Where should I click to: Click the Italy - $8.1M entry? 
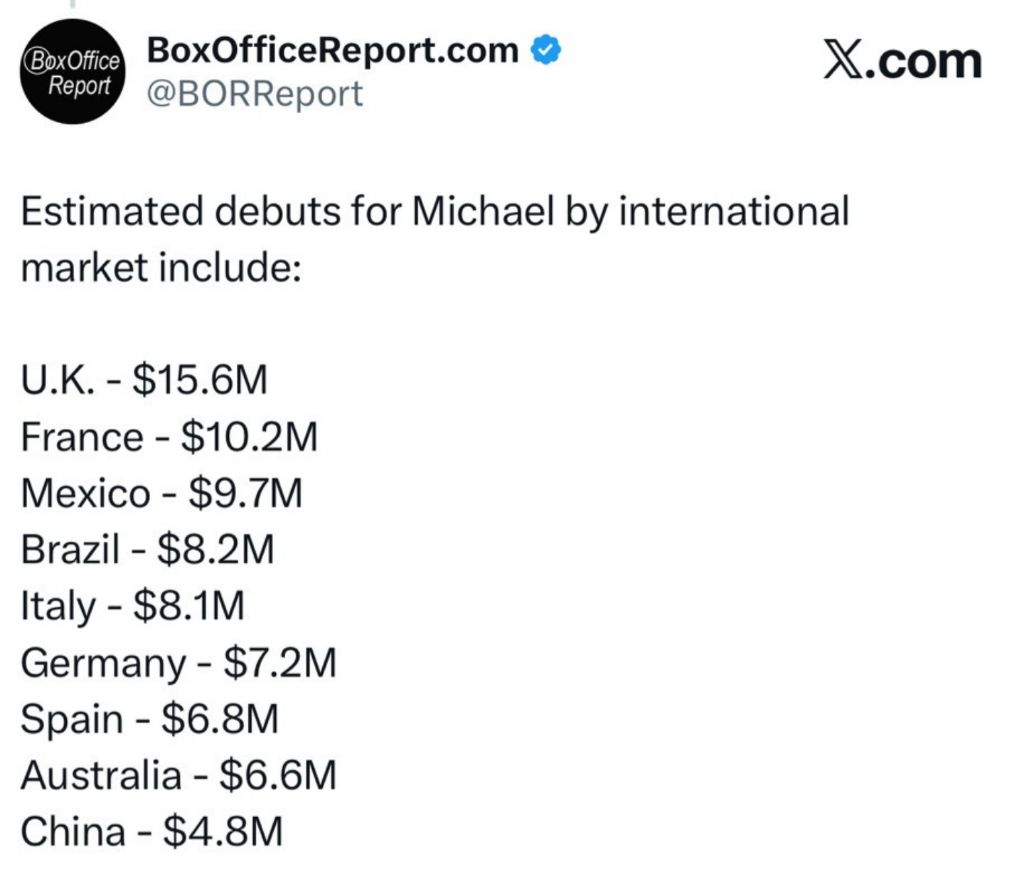tap(132, 606)
